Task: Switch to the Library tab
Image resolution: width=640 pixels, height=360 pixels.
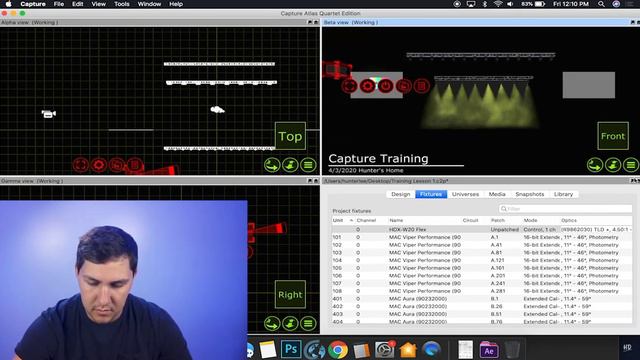Action: [563, 194]
